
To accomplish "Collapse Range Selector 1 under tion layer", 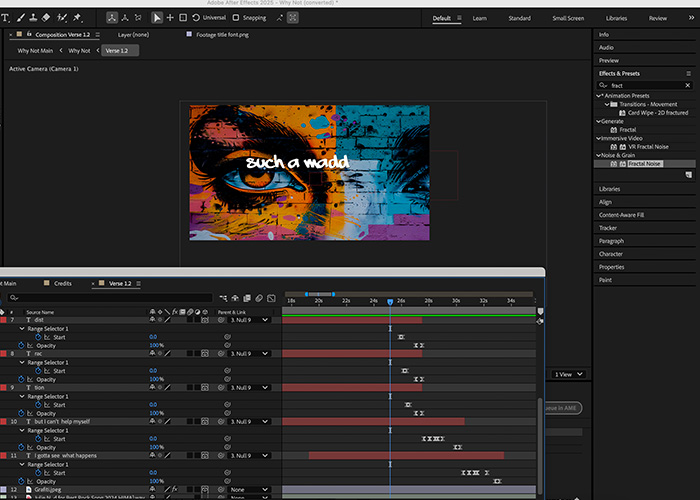I will click(22, 396).
